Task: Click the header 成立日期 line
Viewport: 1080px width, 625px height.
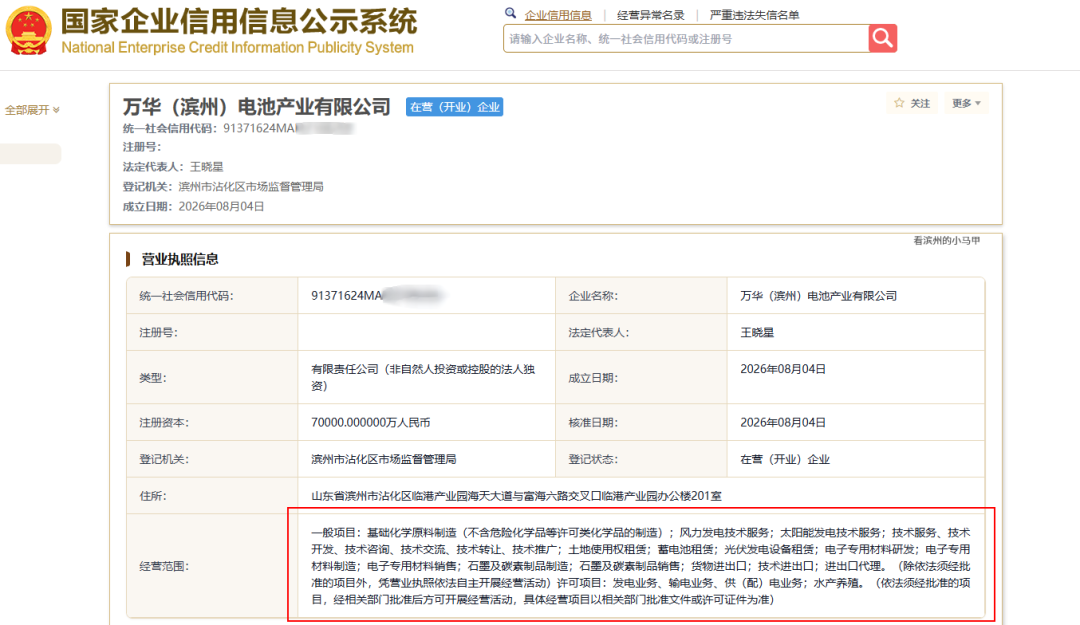Action: tap(194, 207)
